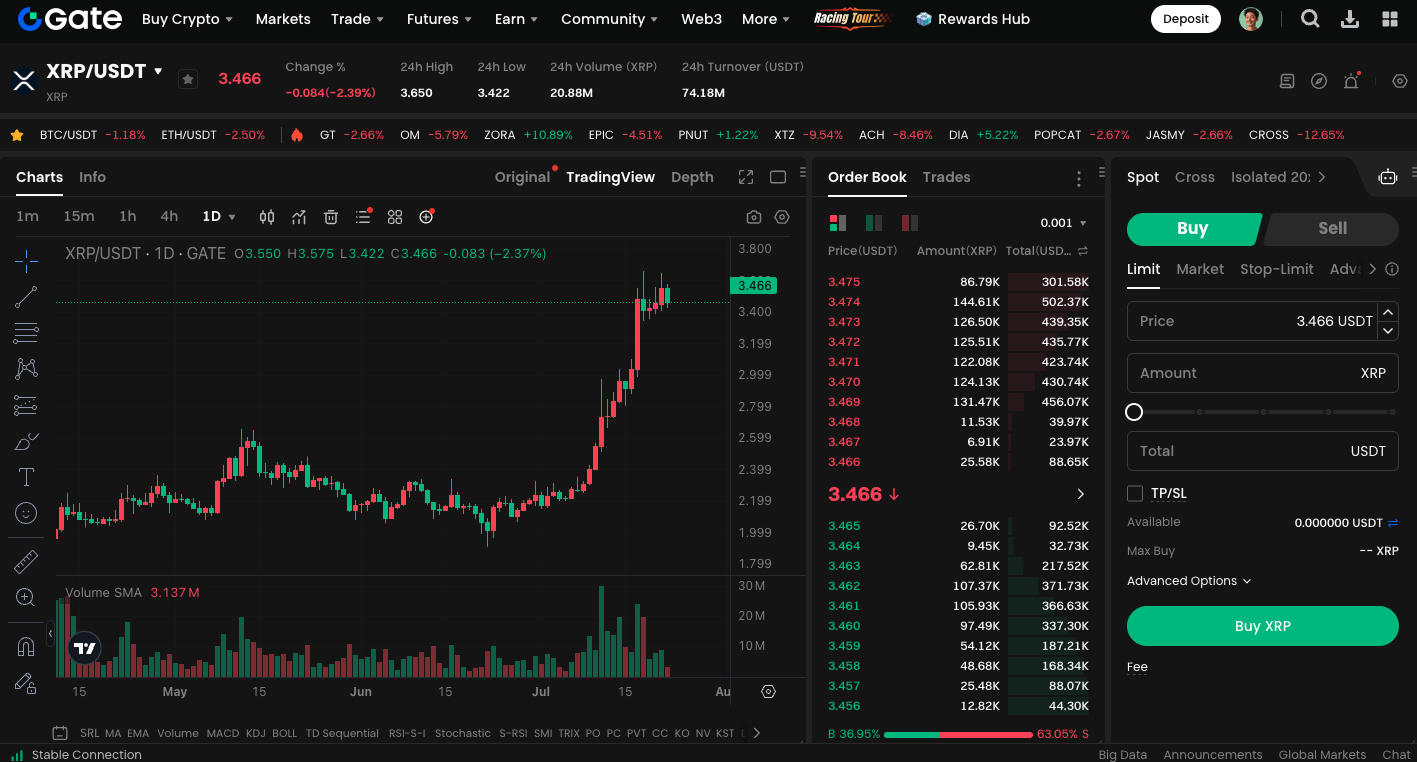Select the Depth chart view

click(x=692, y=177)
